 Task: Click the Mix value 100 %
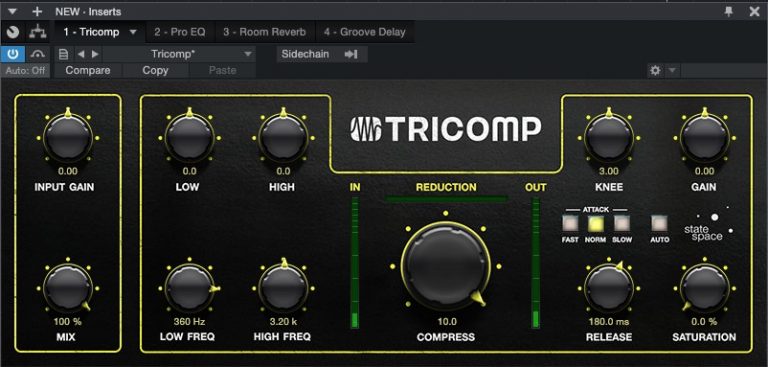coord(68,321)
